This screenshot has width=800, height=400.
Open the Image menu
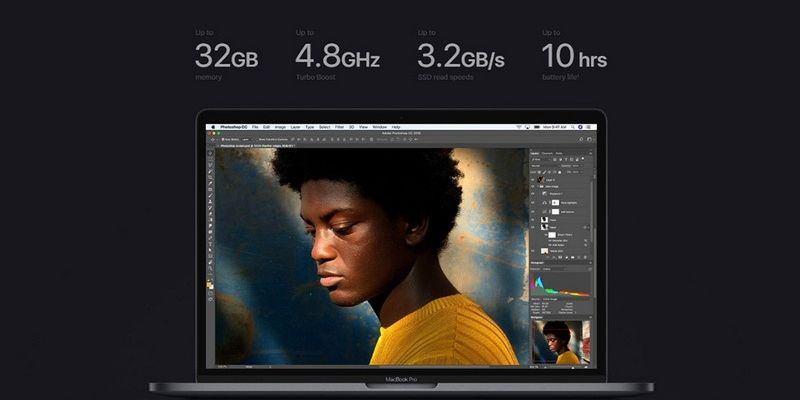[280, 127]
